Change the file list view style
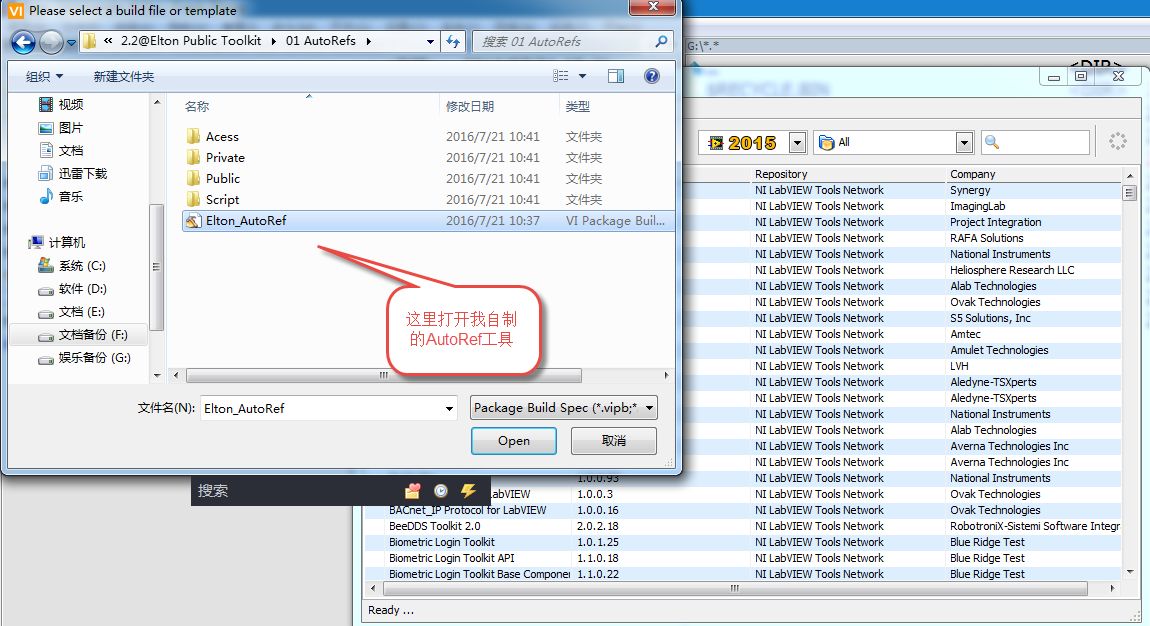 click(561, 76)
